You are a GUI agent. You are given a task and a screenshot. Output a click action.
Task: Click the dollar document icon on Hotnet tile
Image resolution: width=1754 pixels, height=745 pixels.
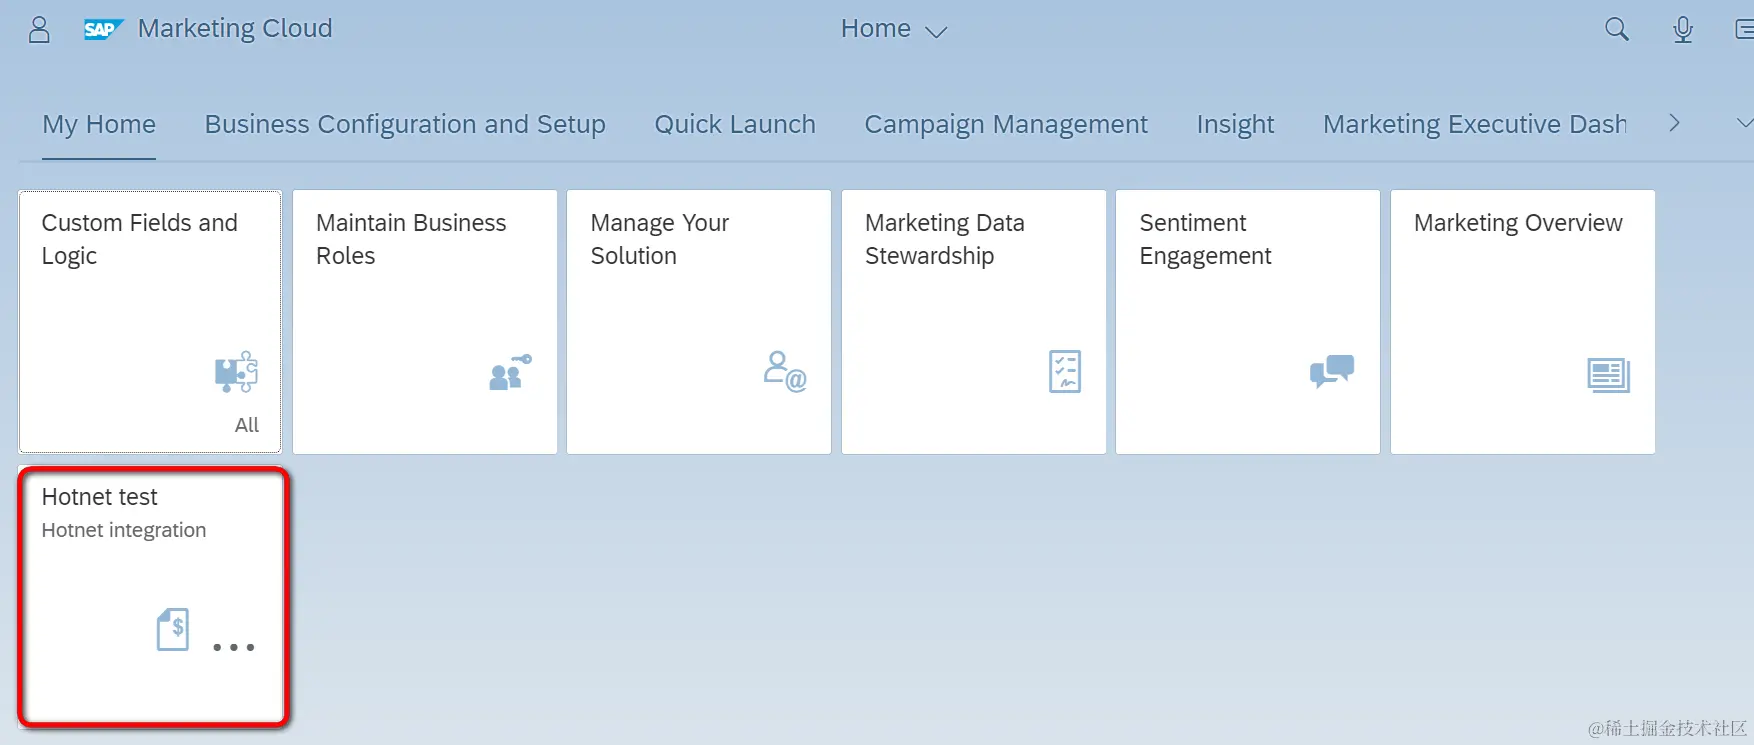click(x=173, y=630)
